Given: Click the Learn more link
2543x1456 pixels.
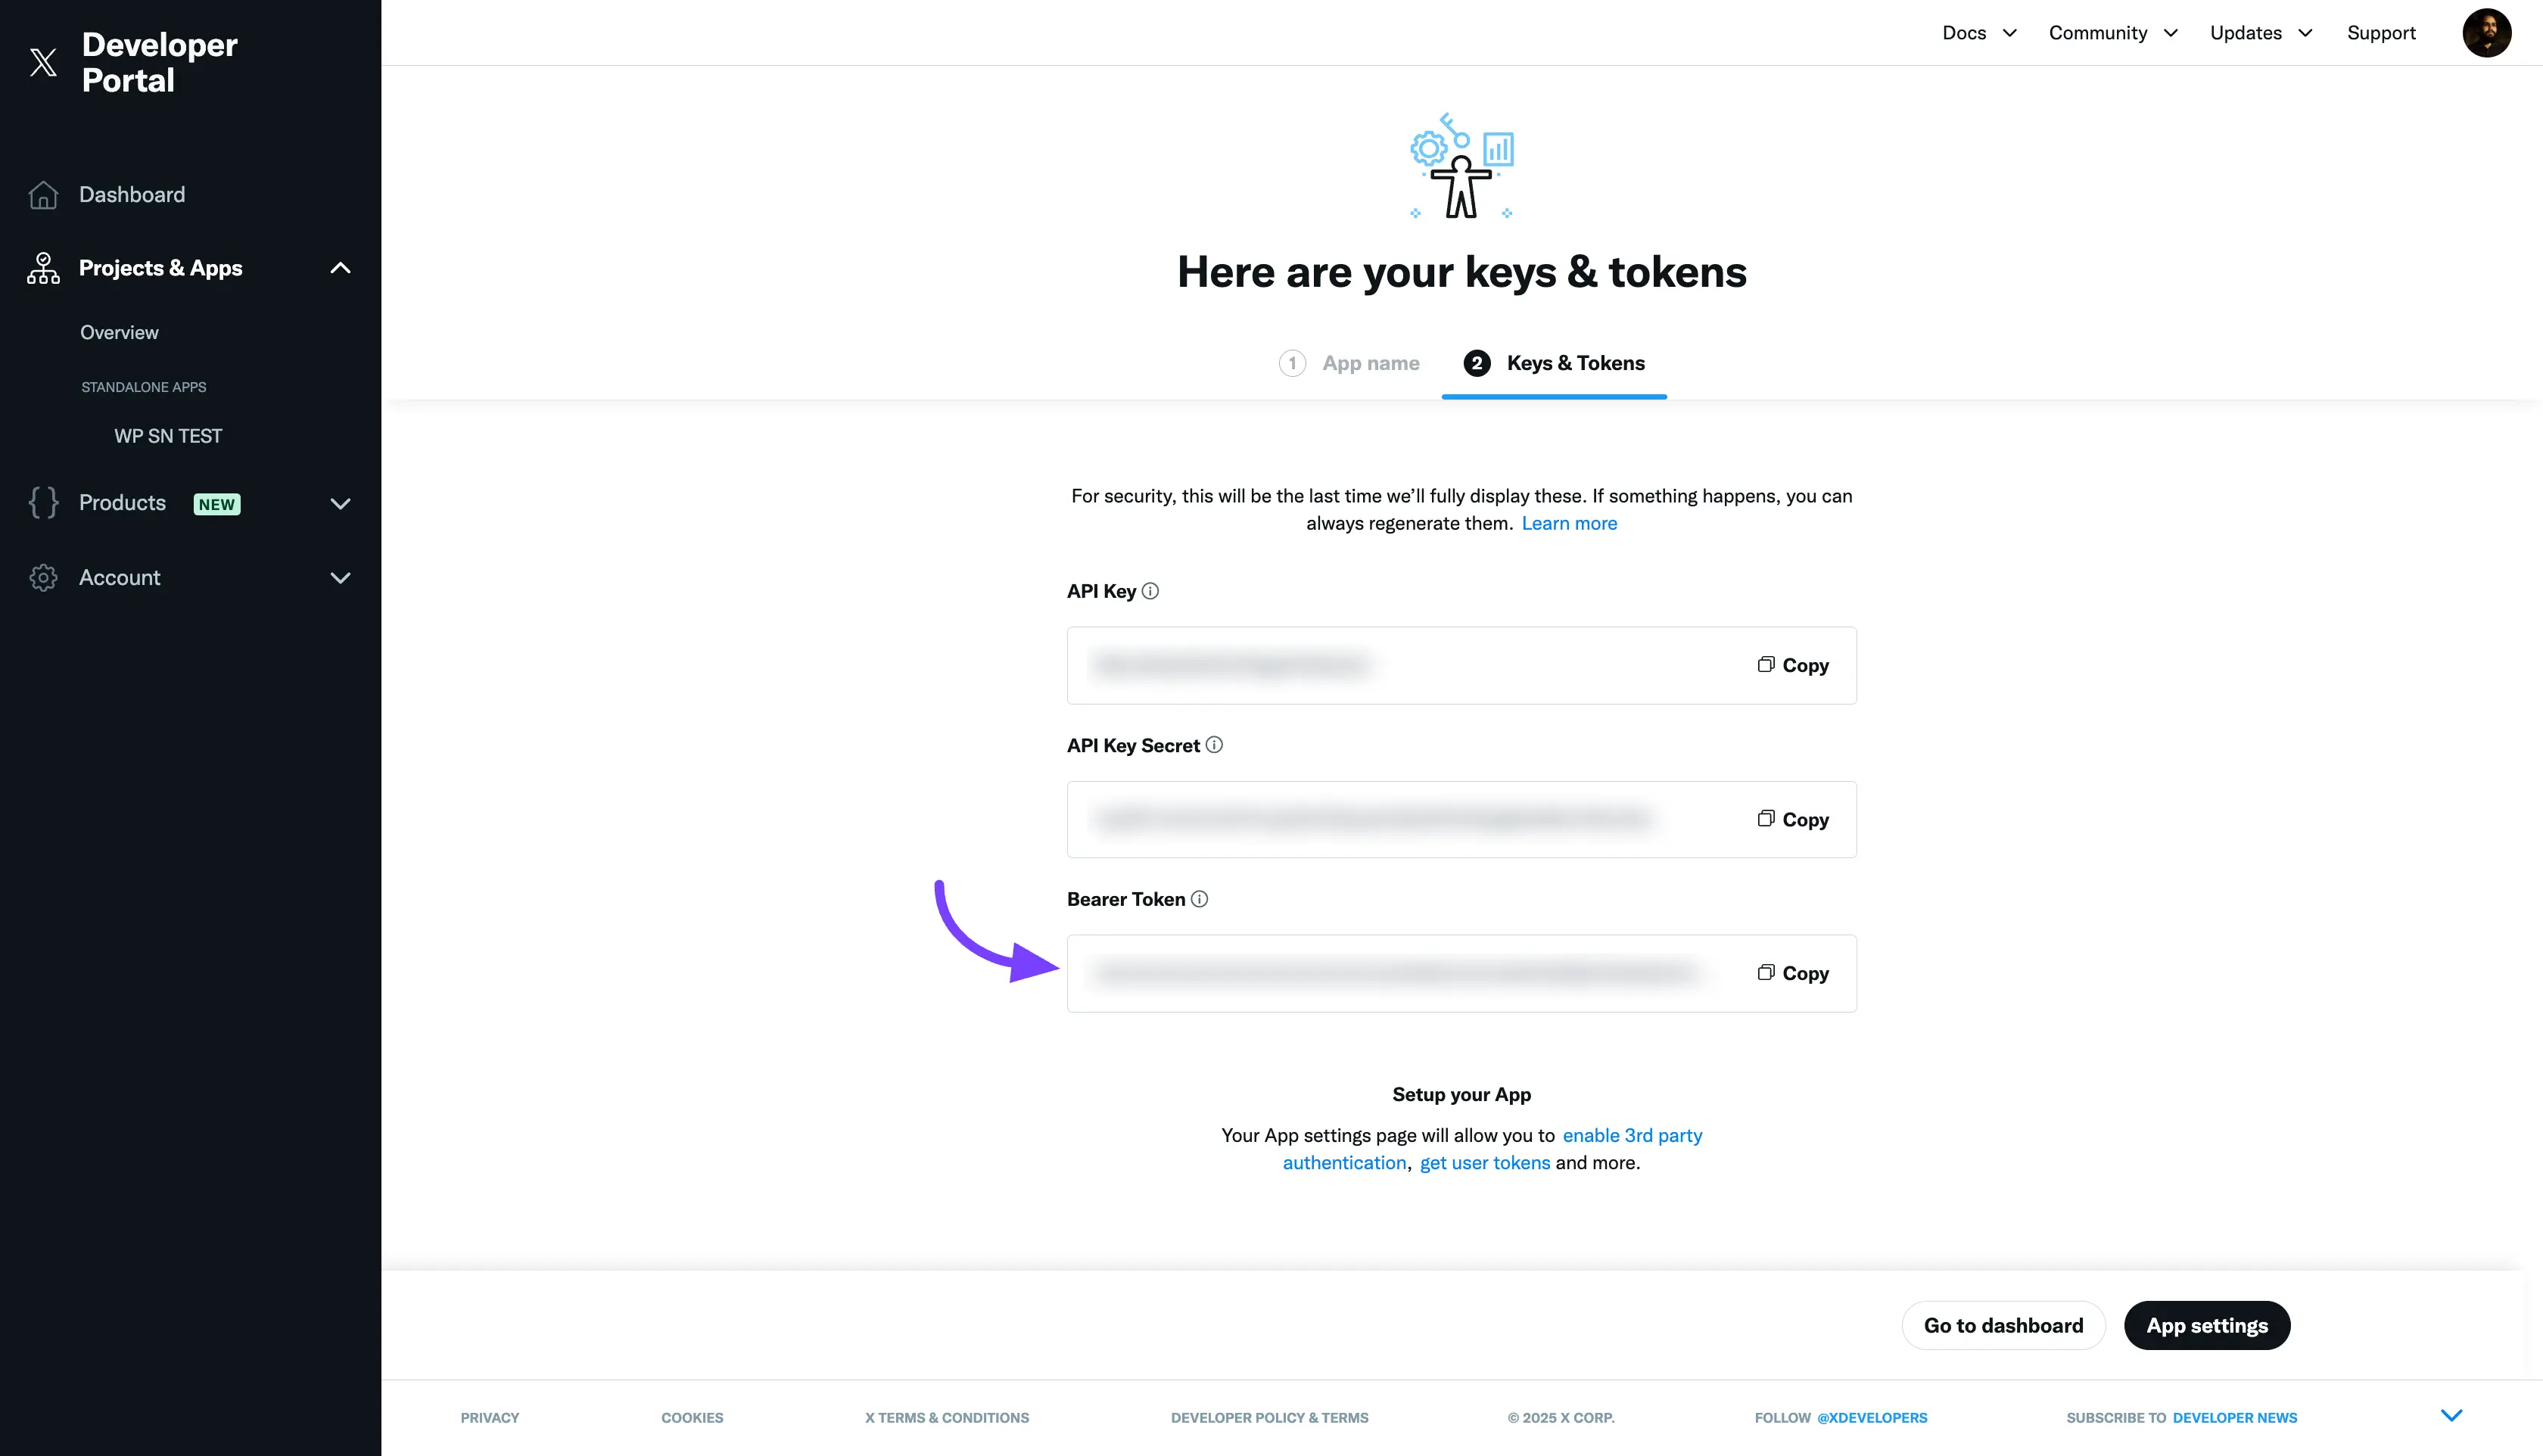Looking at the screenshot, I should [x=1568, y=523].
